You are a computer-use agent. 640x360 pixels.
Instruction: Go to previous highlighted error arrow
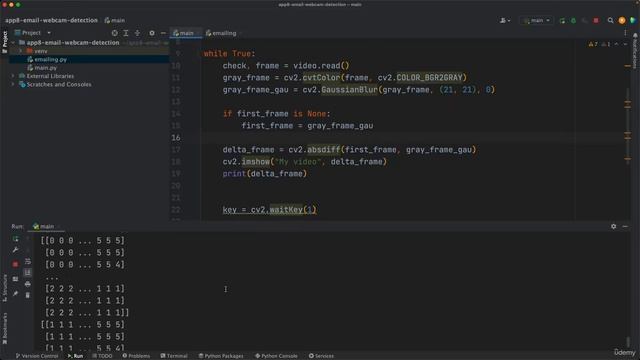[x=617, y=44]
